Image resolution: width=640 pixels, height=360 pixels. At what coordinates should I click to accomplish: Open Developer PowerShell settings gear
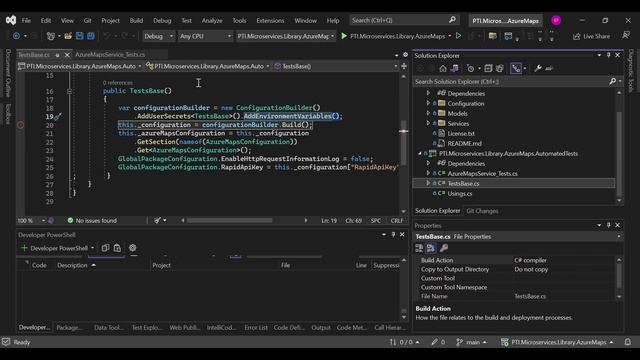[x=133, y=248]
